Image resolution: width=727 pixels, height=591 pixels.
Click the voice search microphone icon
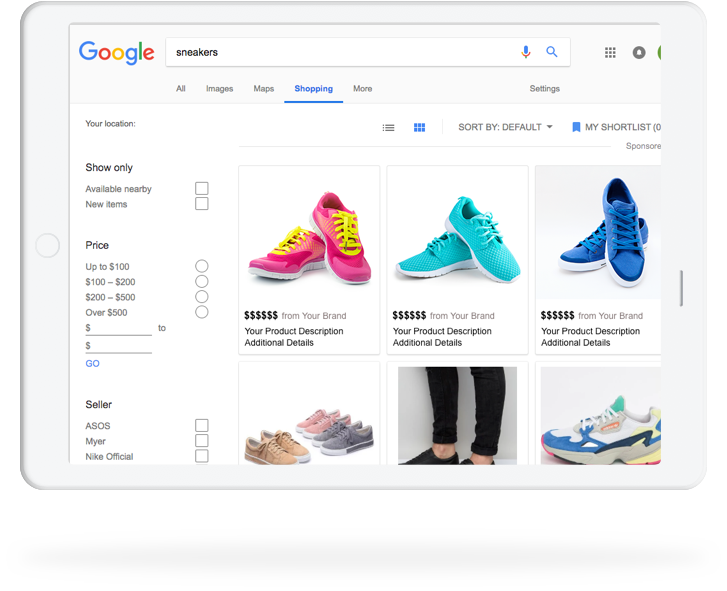(x=526, y=52)
